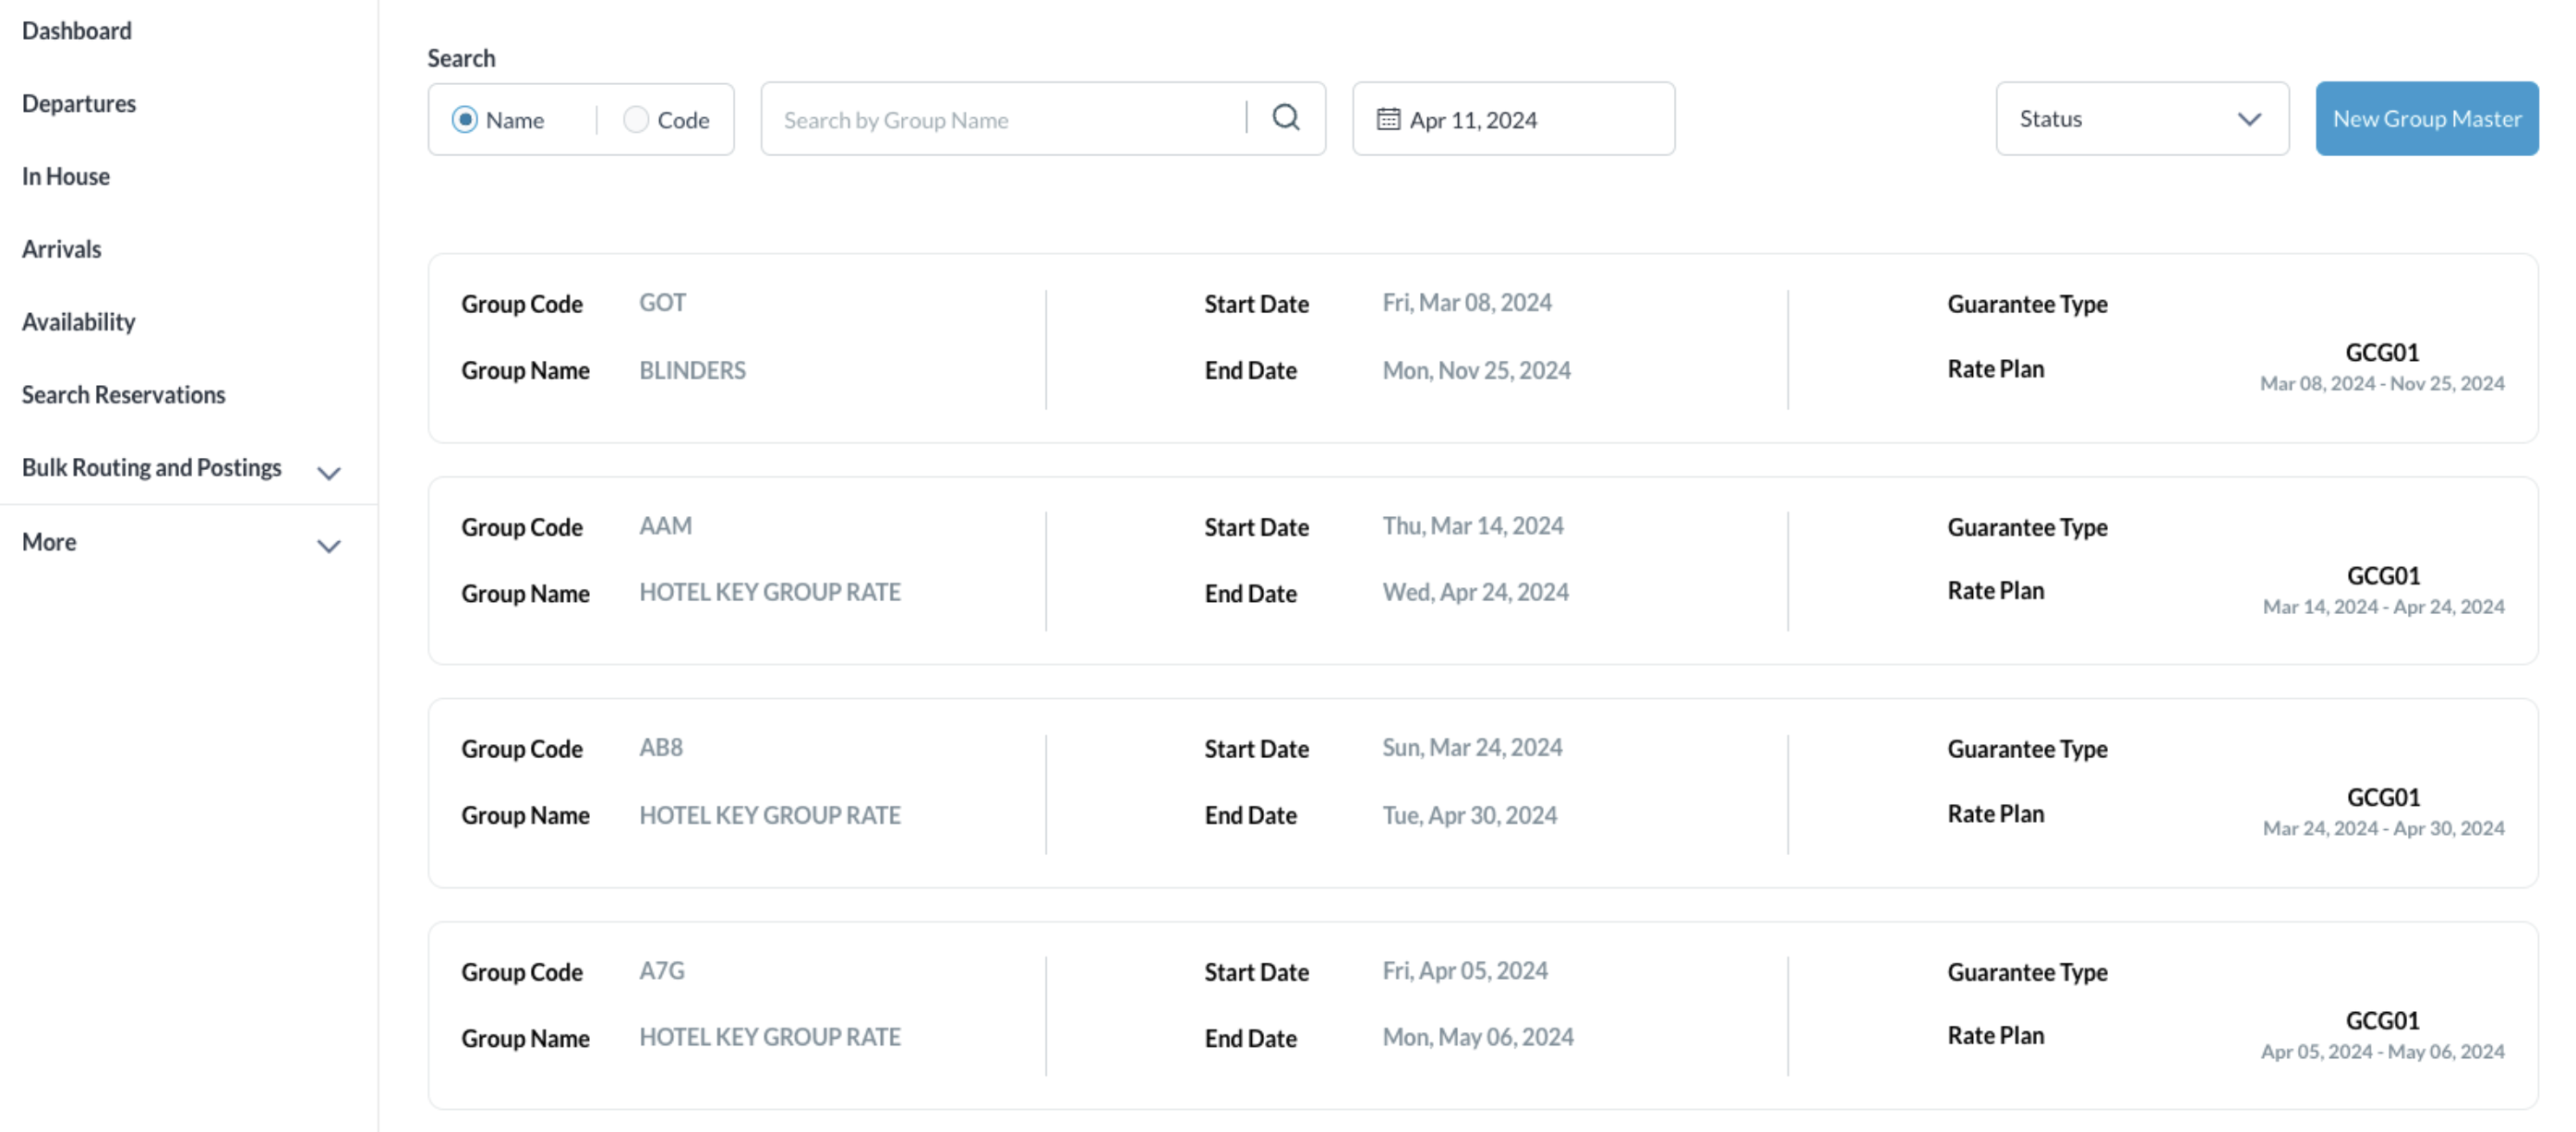Screen dimensions: 2576x1132
Task: Click group code AB8
Action: pos(661,747)
